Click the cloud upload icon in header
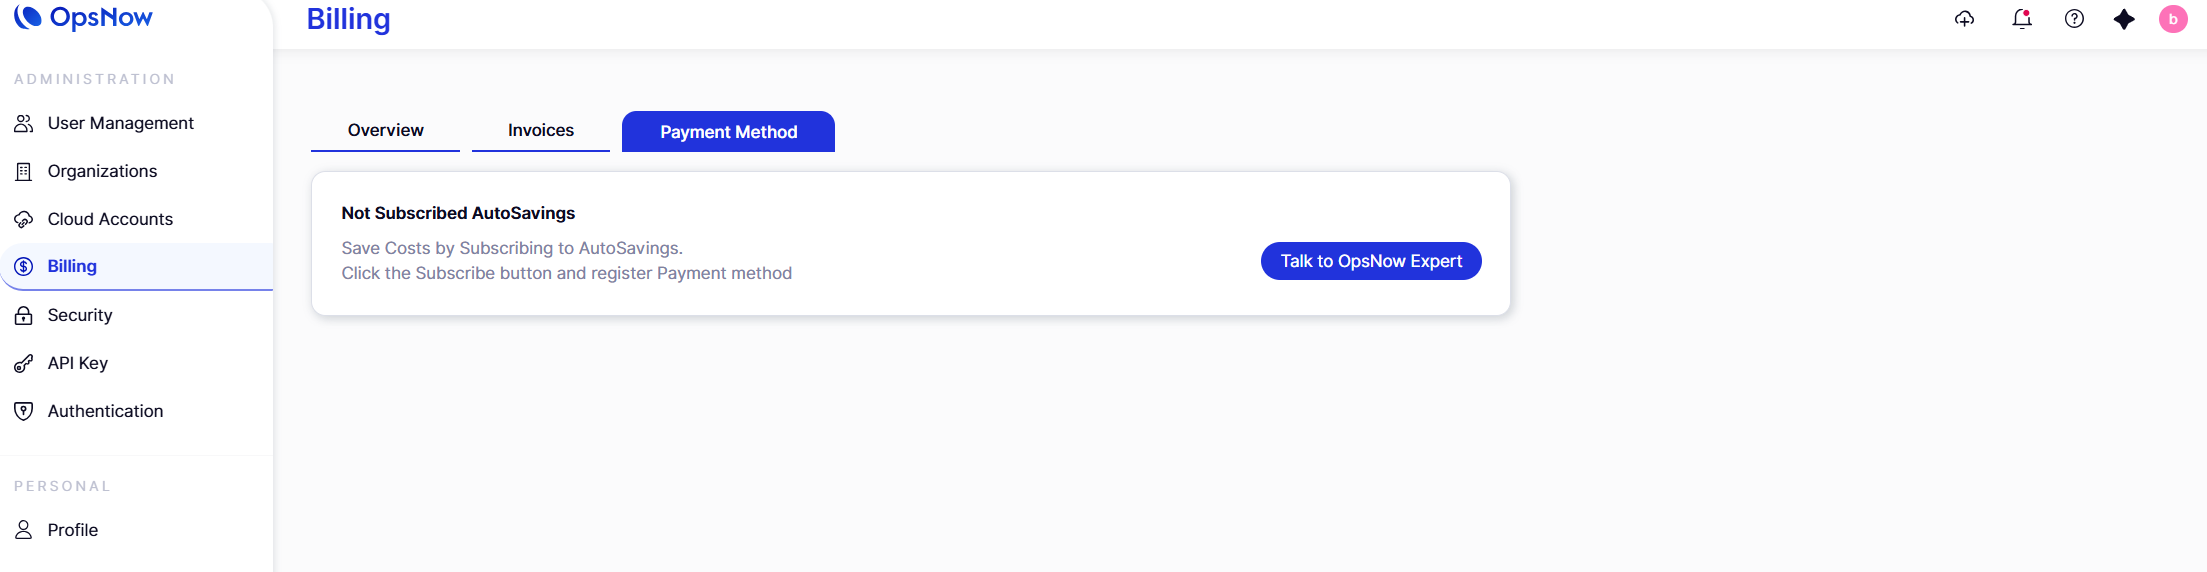 (1964, 19)
